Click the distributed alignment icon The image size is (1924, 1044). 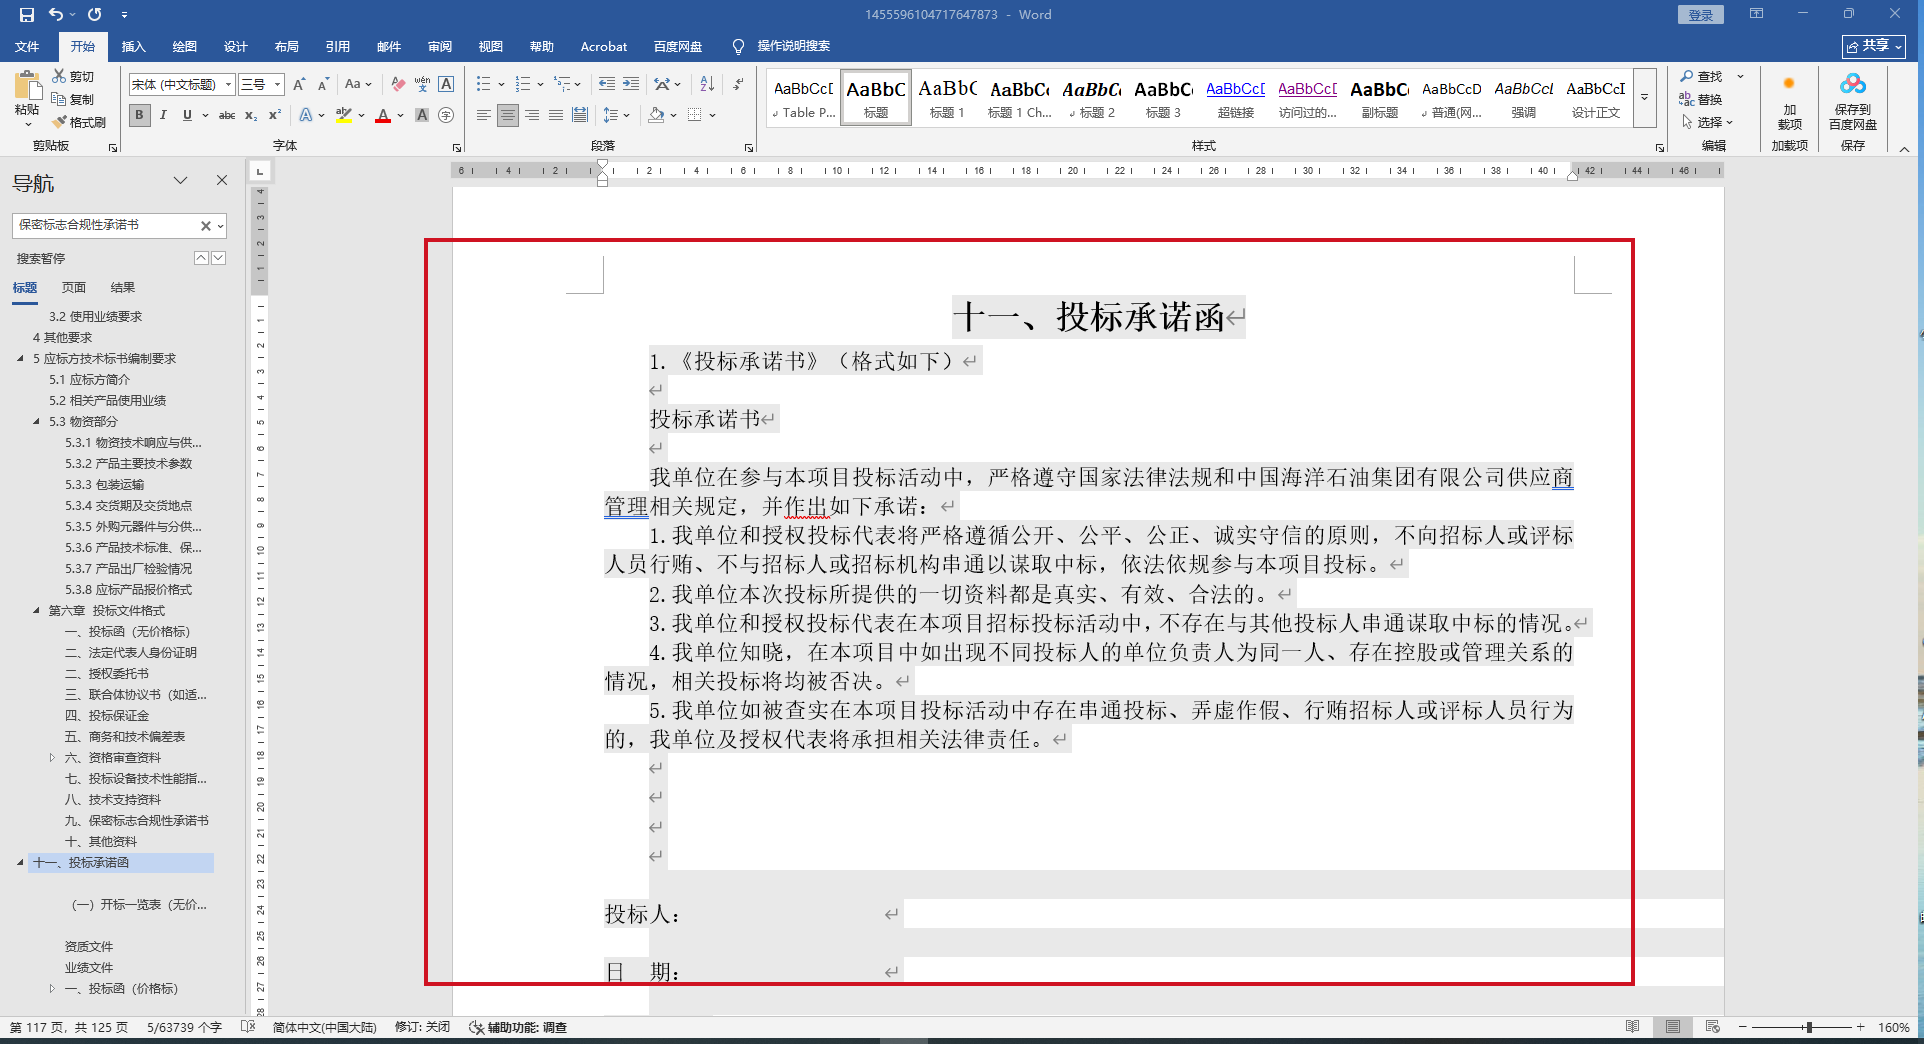point(580,115)
